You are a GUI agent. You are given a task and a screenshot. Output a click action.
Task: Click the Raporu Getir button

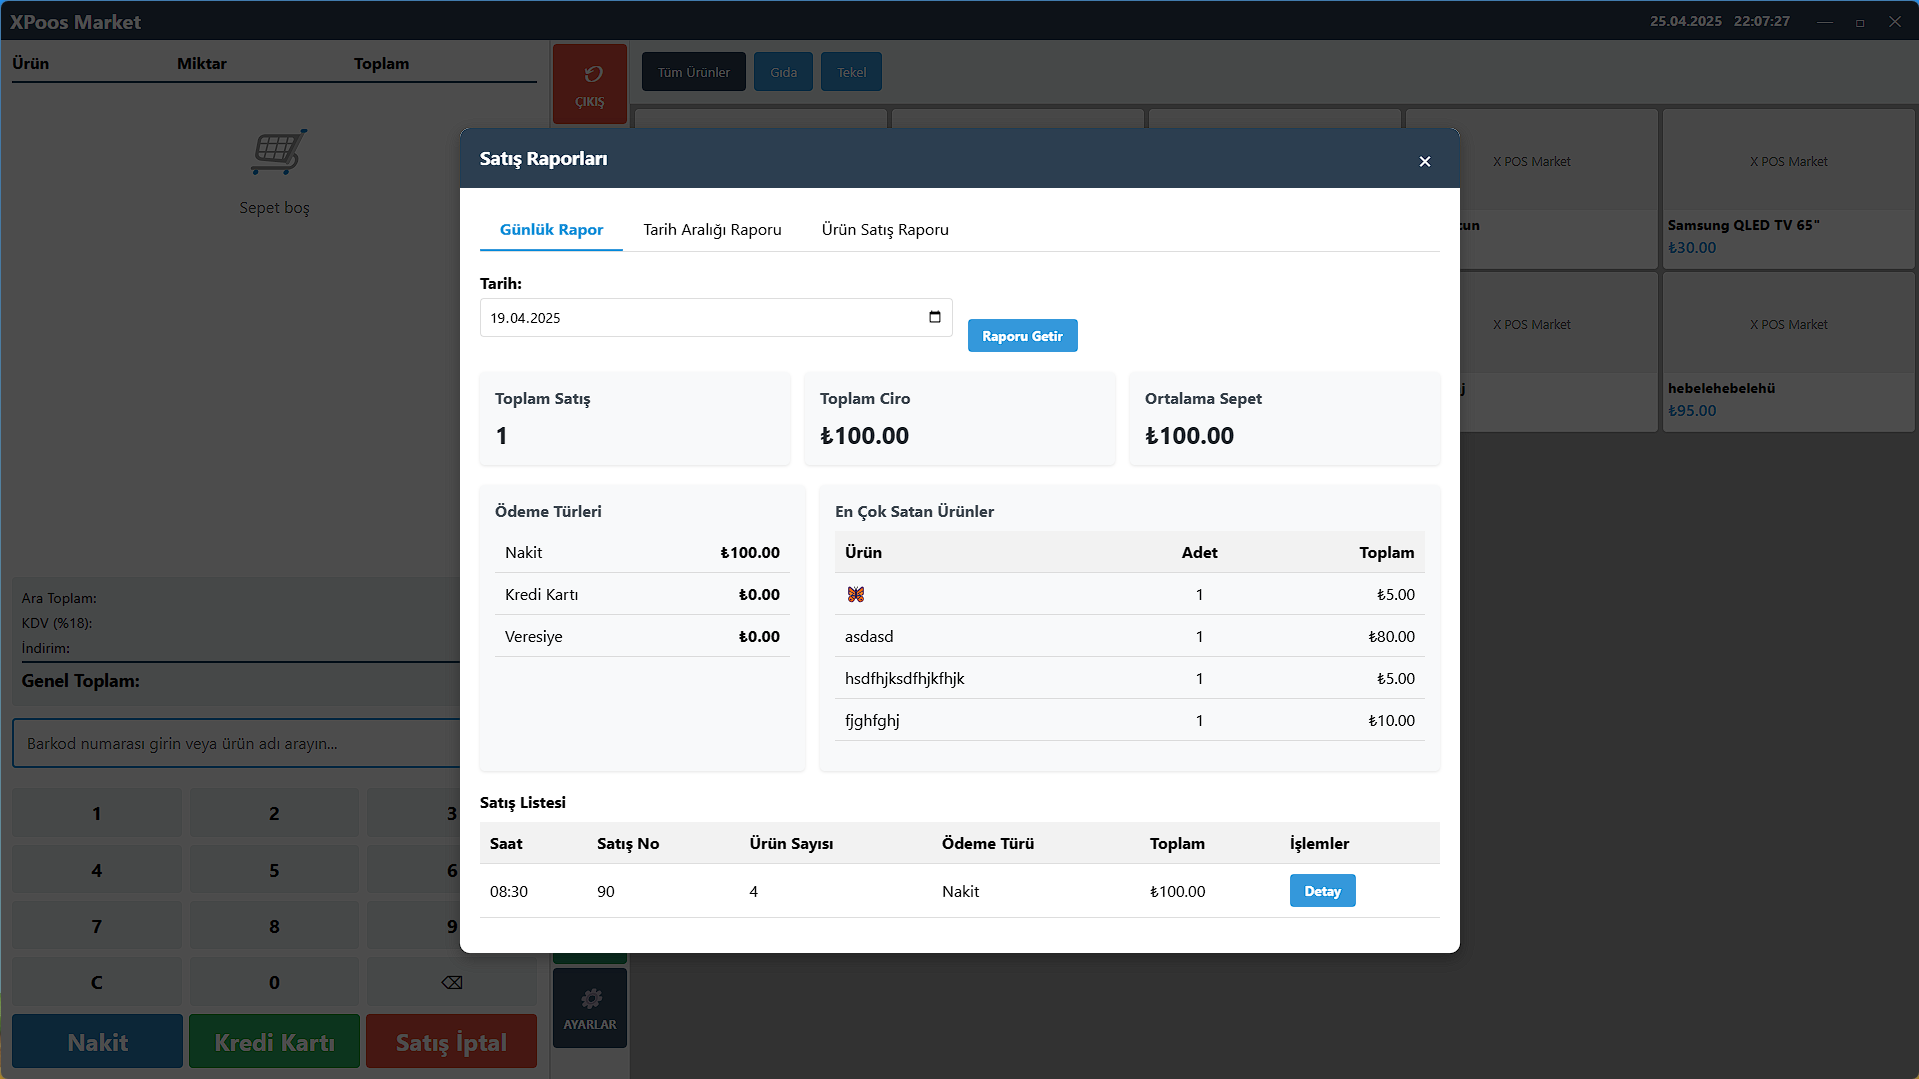tap(1022, 336)
